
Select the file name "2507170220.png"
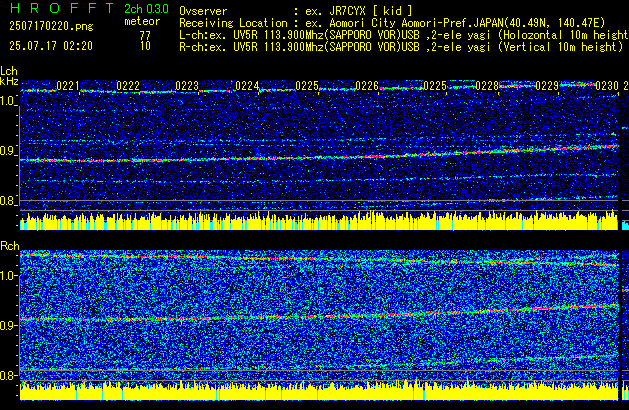[51, 26]
